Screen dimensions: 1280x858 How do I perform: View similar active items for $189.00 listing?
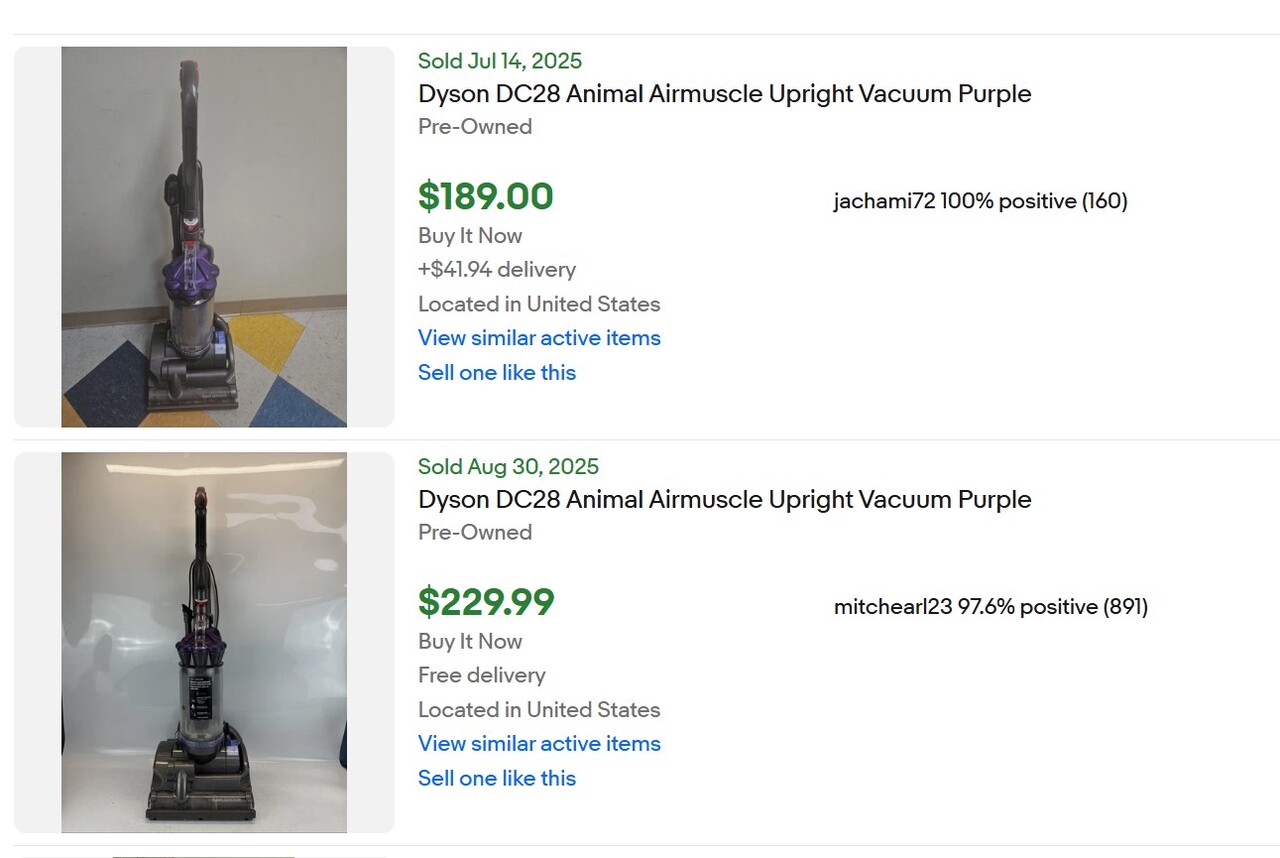[539, 338]
